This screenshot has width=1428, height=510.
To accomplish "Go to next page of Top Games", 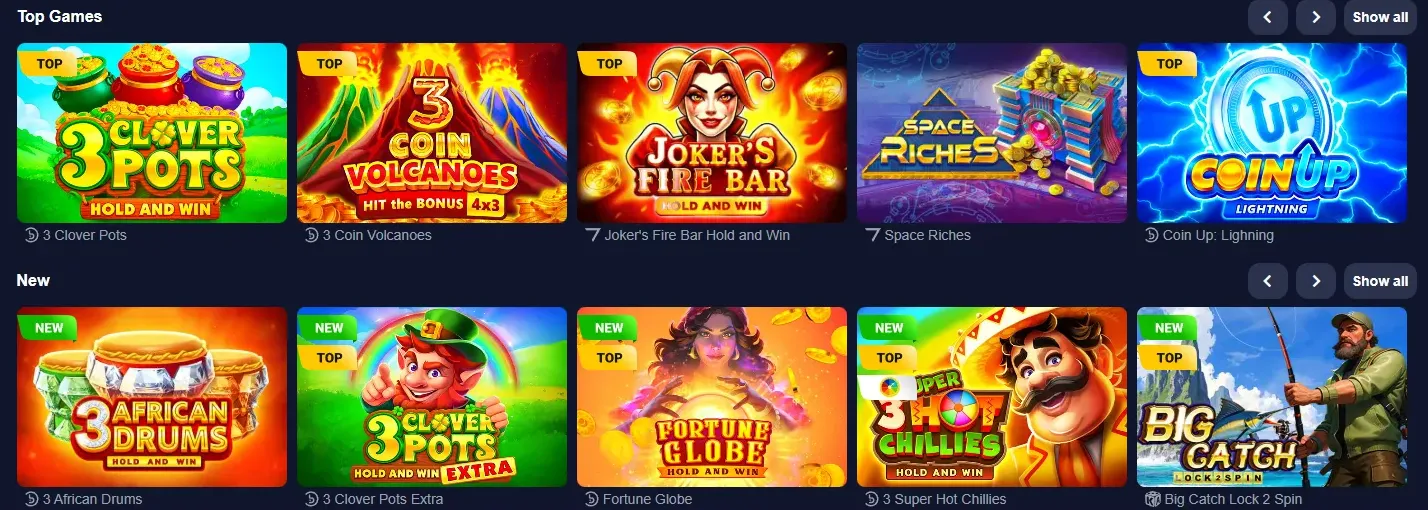I will (x=1316, y=17).
